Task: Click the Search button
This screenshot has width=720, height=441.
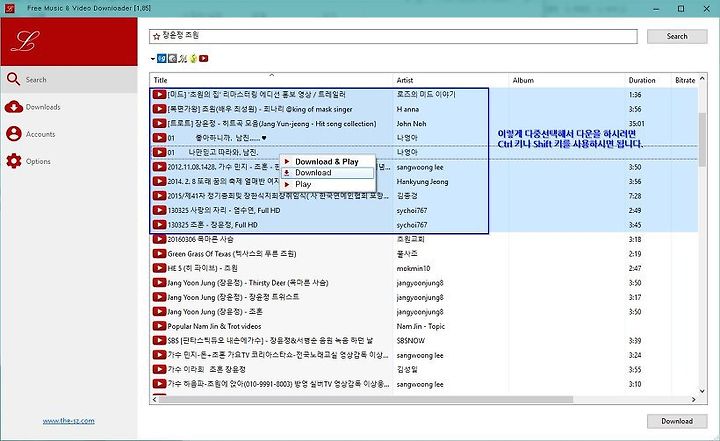Action: click(677, 36)
